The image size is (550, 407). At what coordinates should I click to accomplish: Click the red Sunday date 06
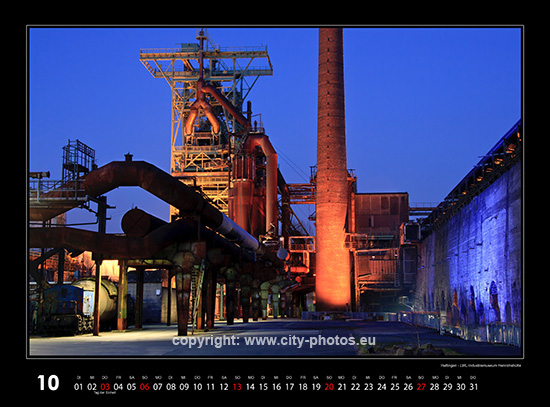[145, 387]
